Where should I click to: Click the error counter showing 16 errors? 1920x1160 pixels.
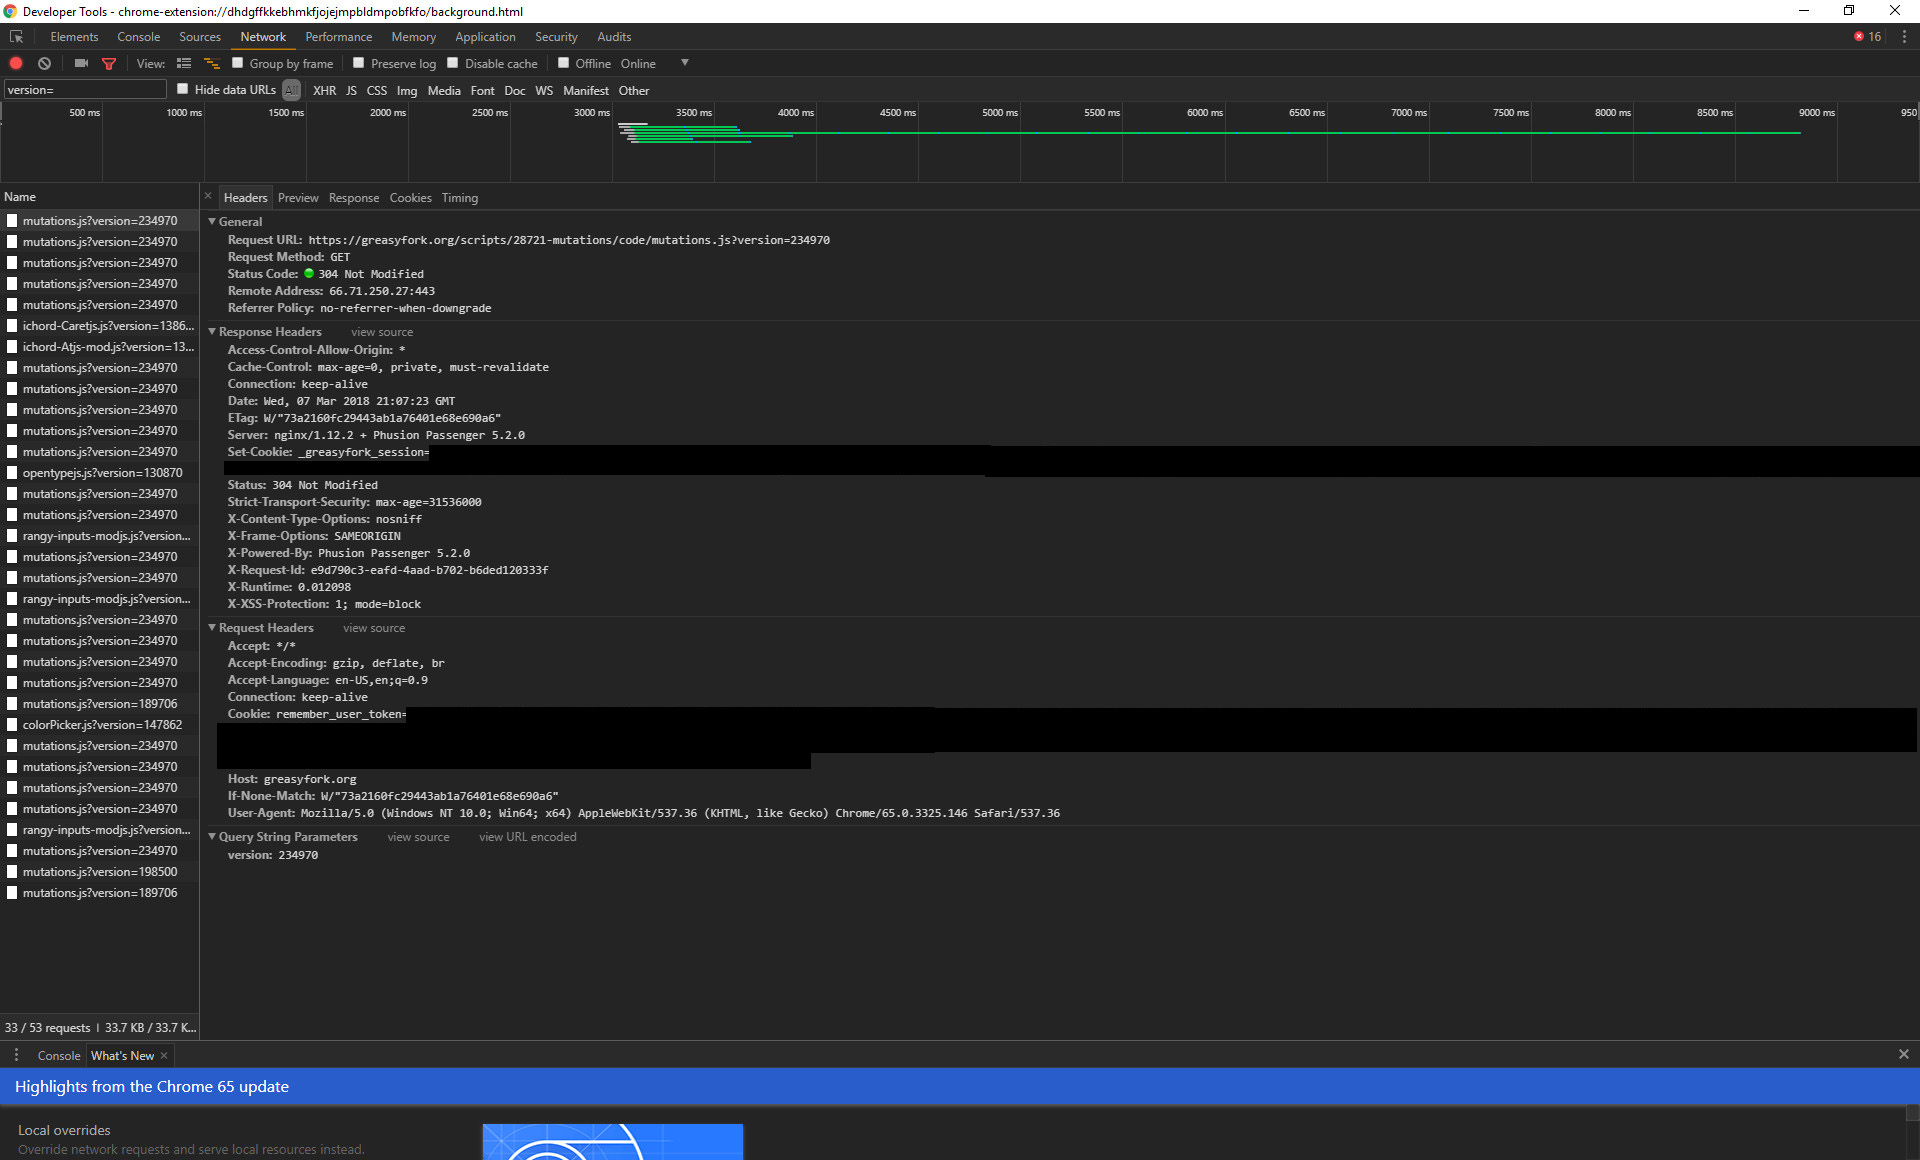[1867, 36]
